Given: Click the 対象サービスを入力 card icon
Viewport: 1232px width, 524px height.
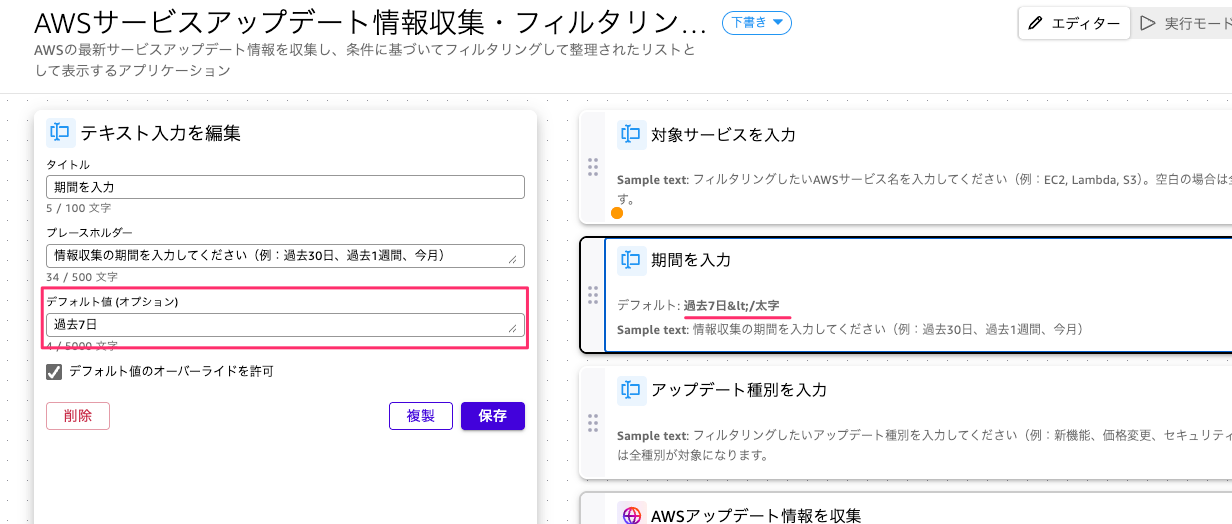Looking at the screenshot, I should coord(630,134).
